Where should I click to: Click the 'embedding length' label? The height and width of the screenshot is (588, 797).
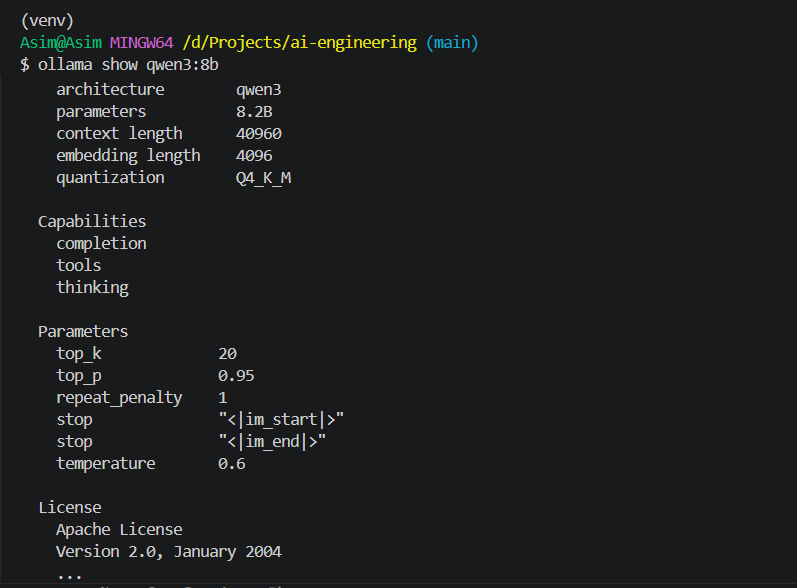pos(128,156)
